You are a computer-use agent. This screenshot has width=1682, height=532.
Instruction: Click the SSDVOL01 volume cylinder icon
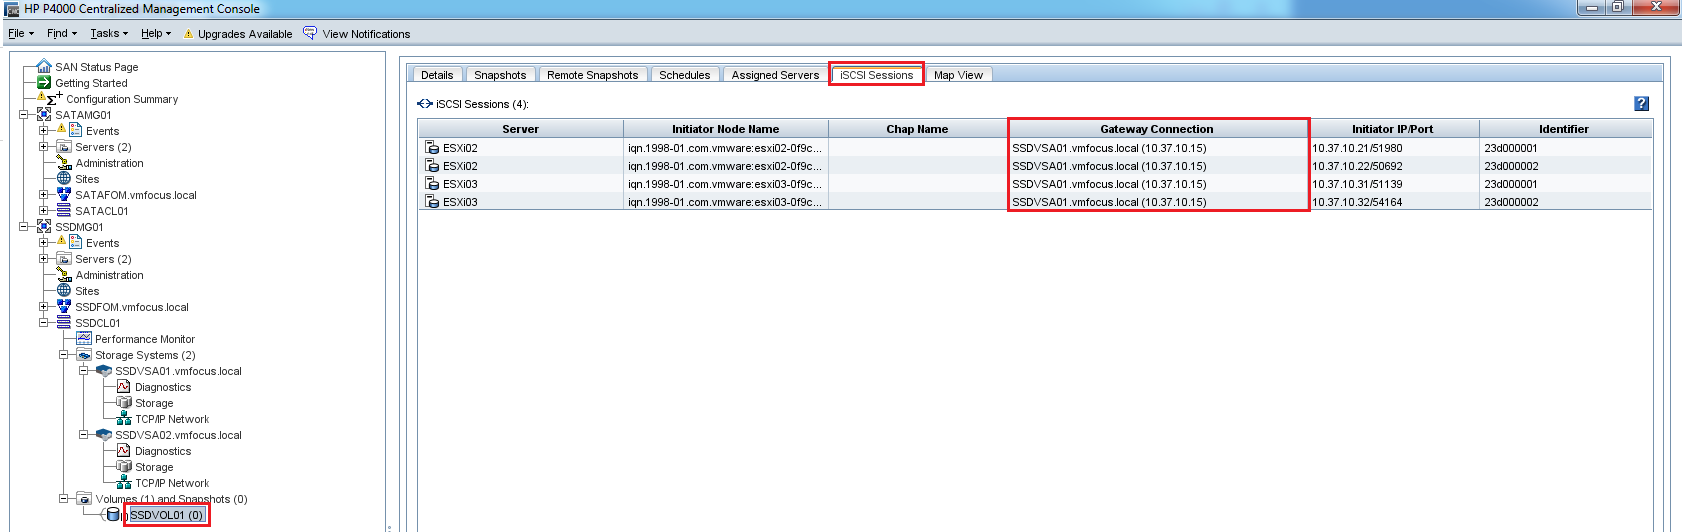[113, 515]
